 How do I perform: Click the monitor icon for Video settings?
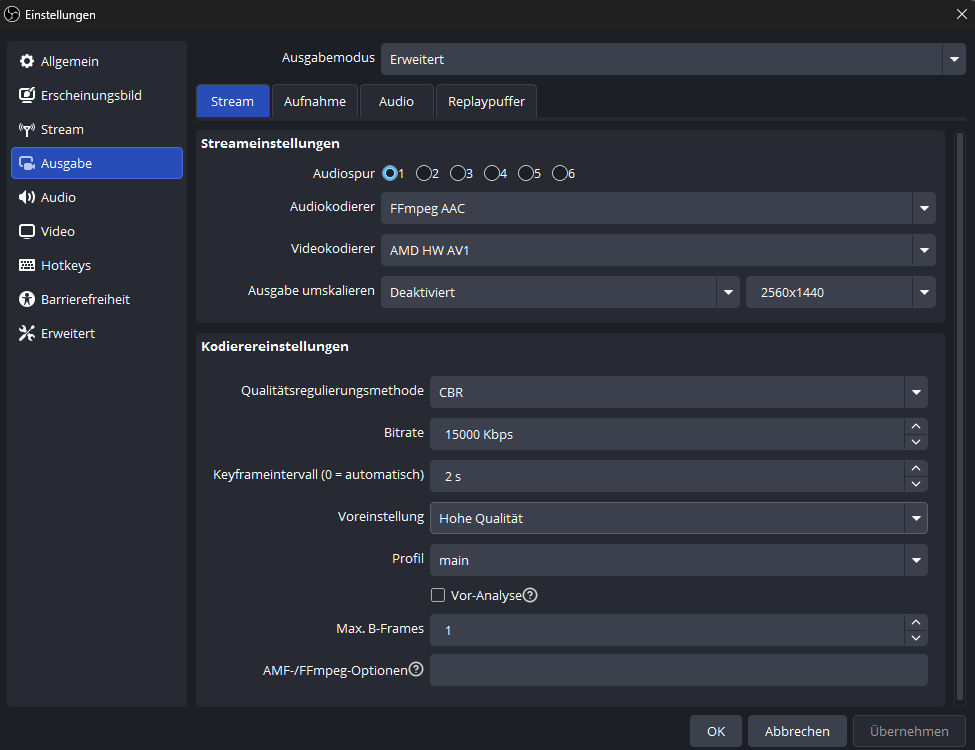tap(27, 232)
